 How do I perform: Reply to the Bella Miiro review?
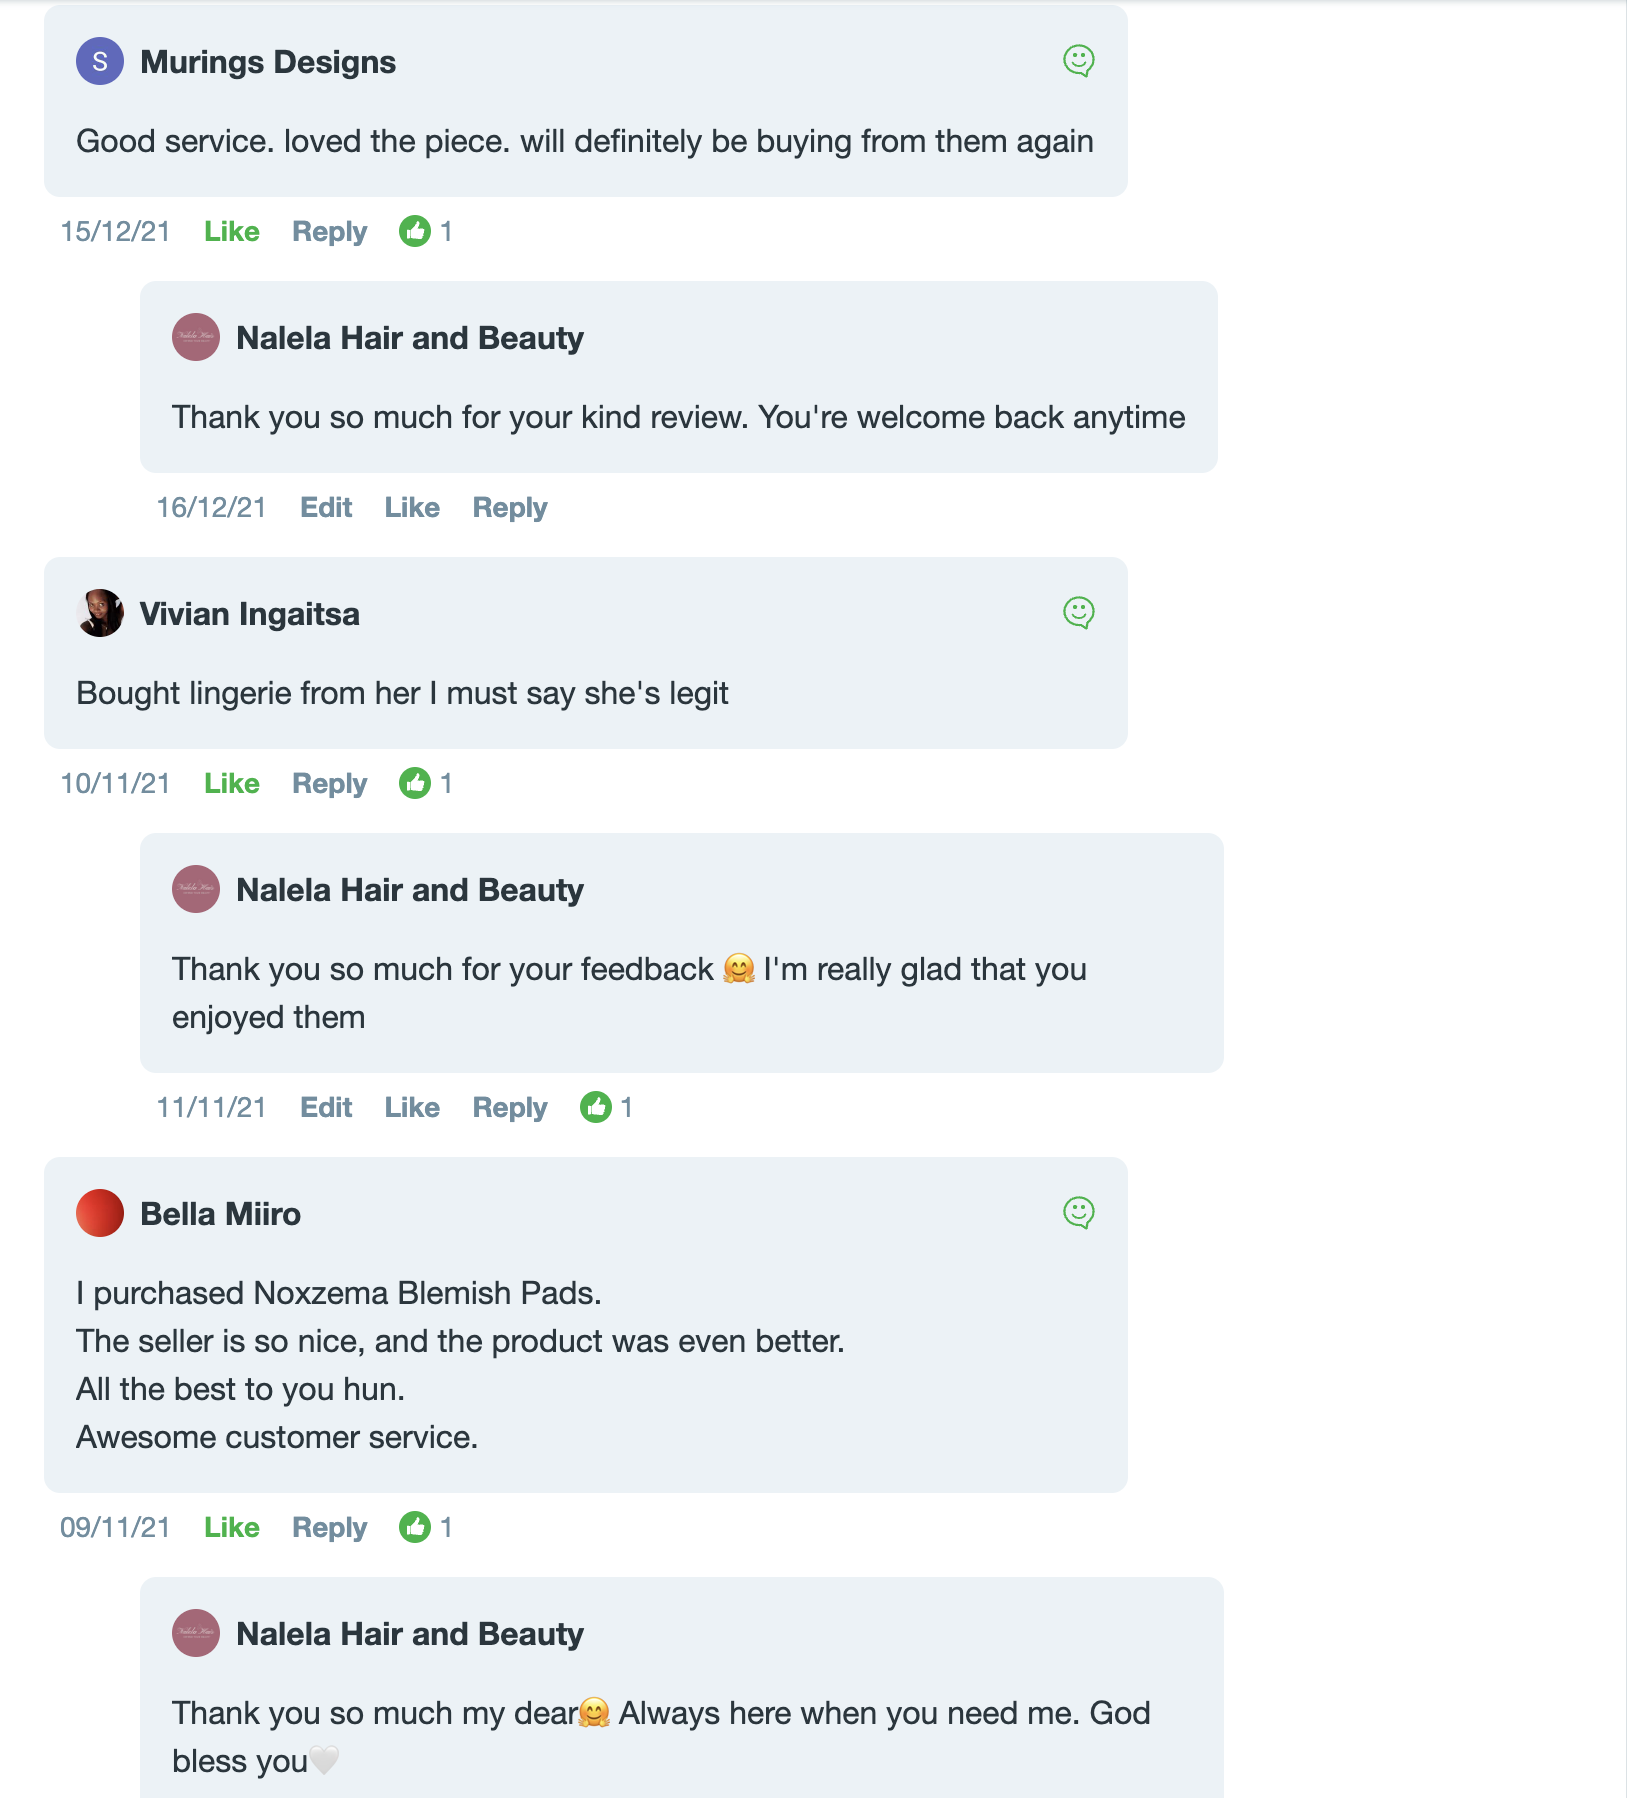click(330, 1527)
